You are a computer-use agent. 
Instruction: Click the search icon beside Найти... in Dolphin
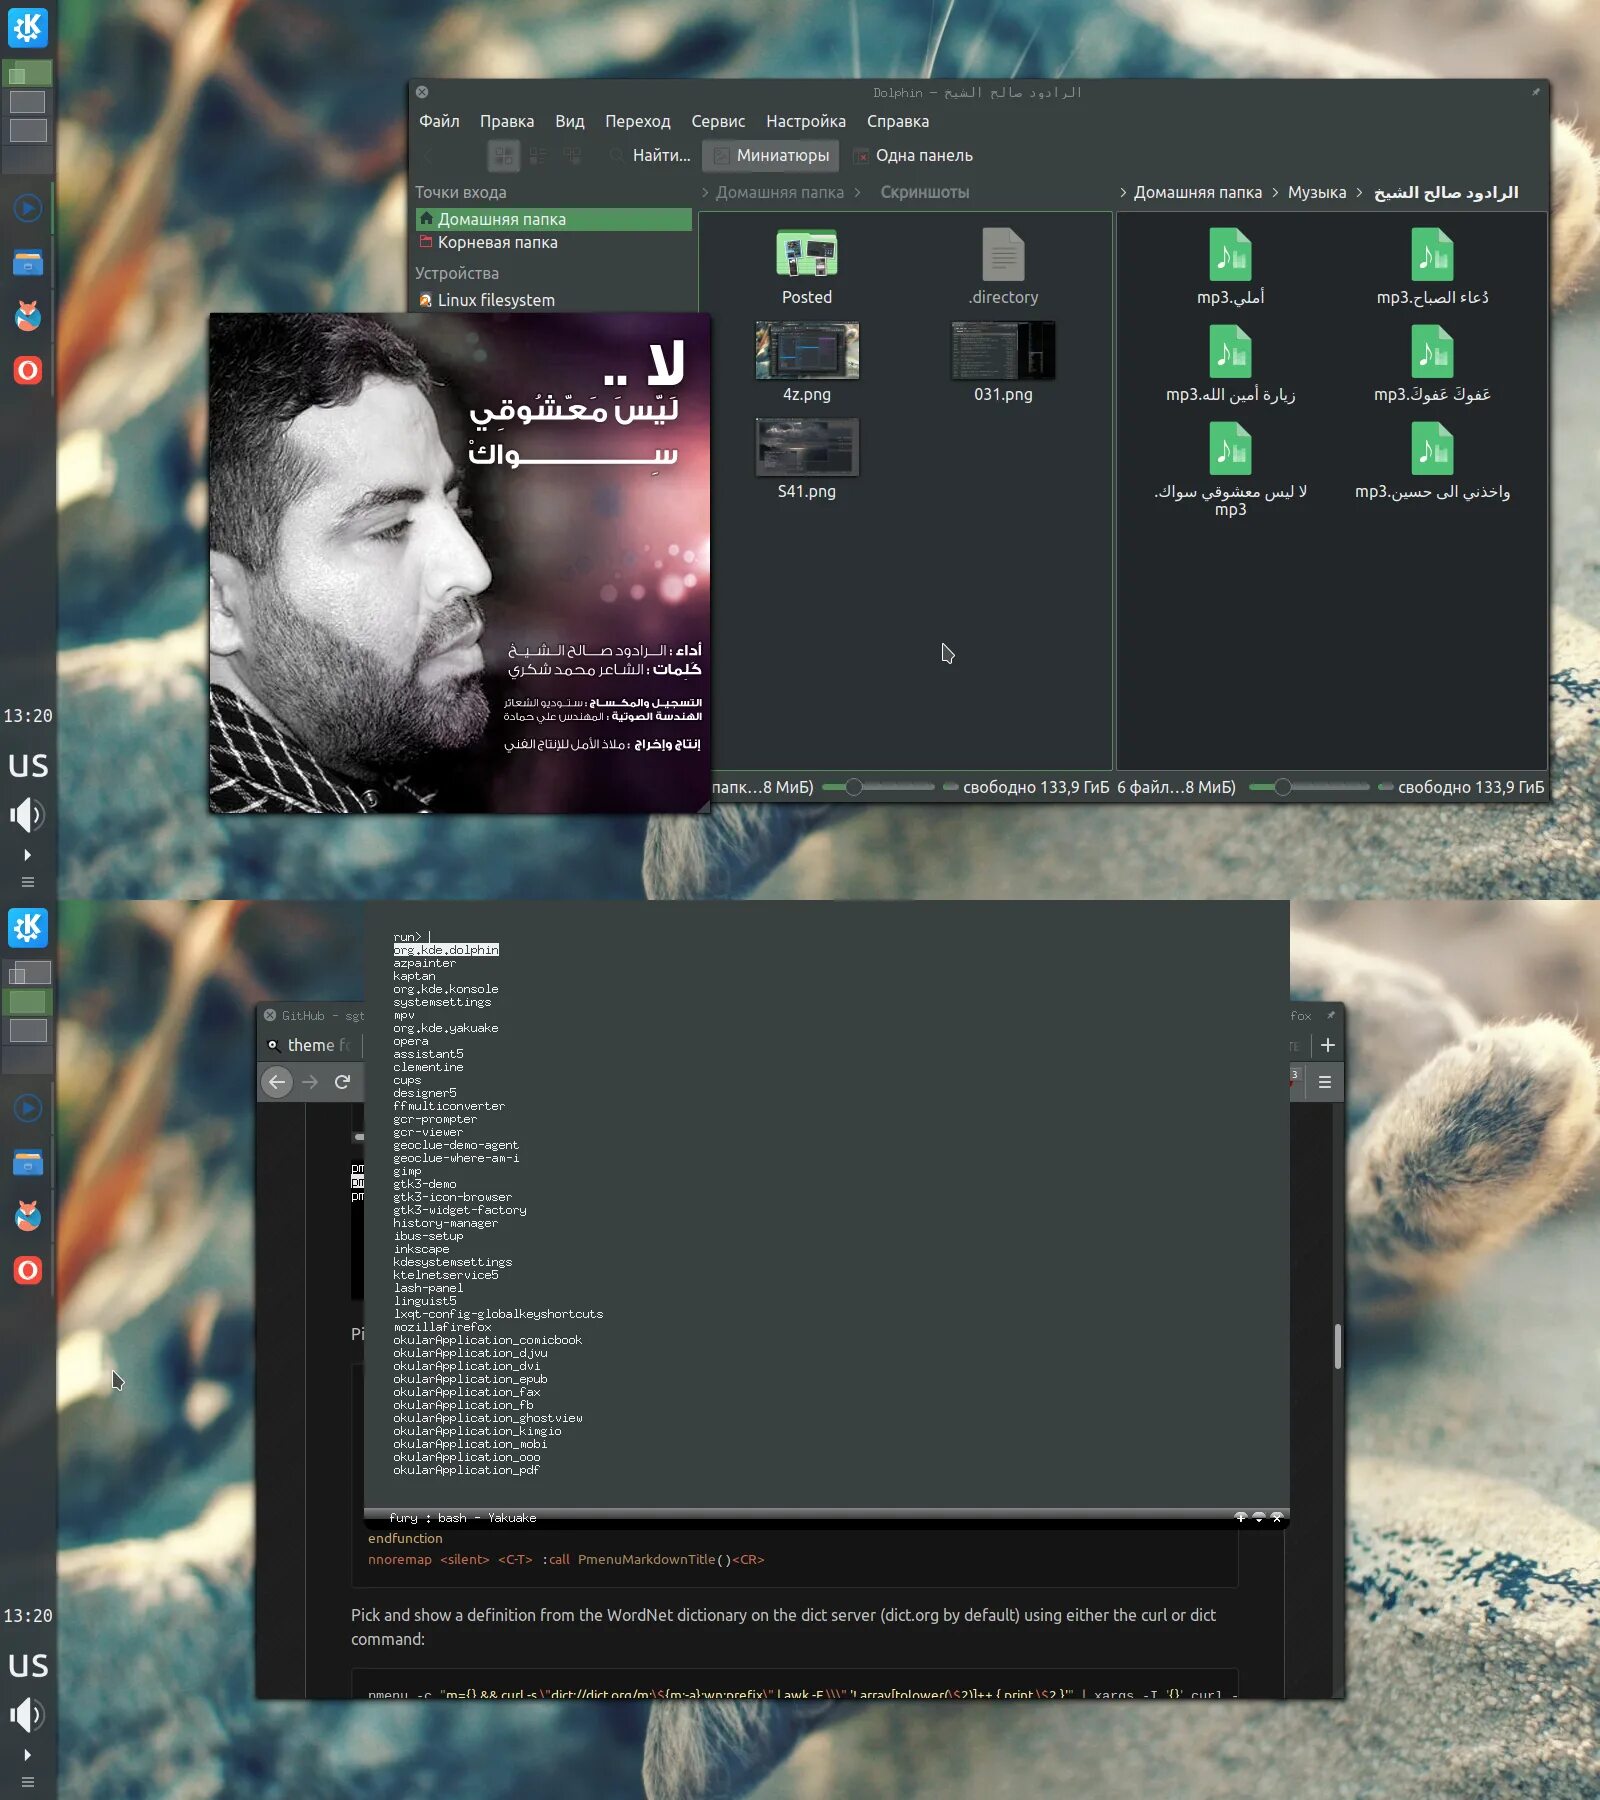617,155
